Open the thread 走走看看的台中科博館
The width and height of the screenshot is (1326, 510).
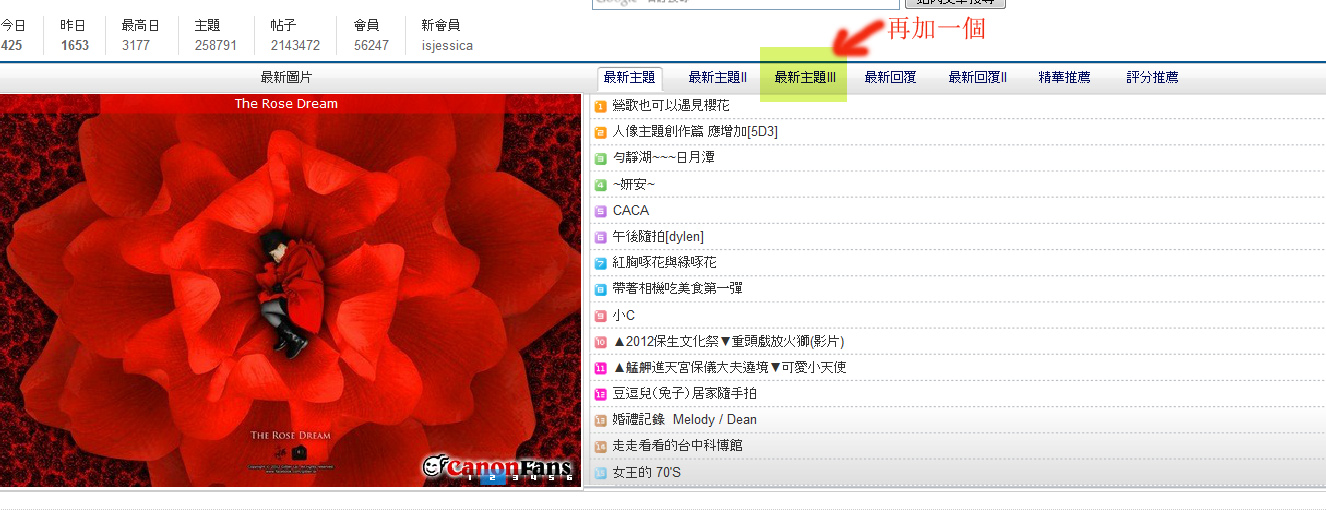click(x=677, y=445)
